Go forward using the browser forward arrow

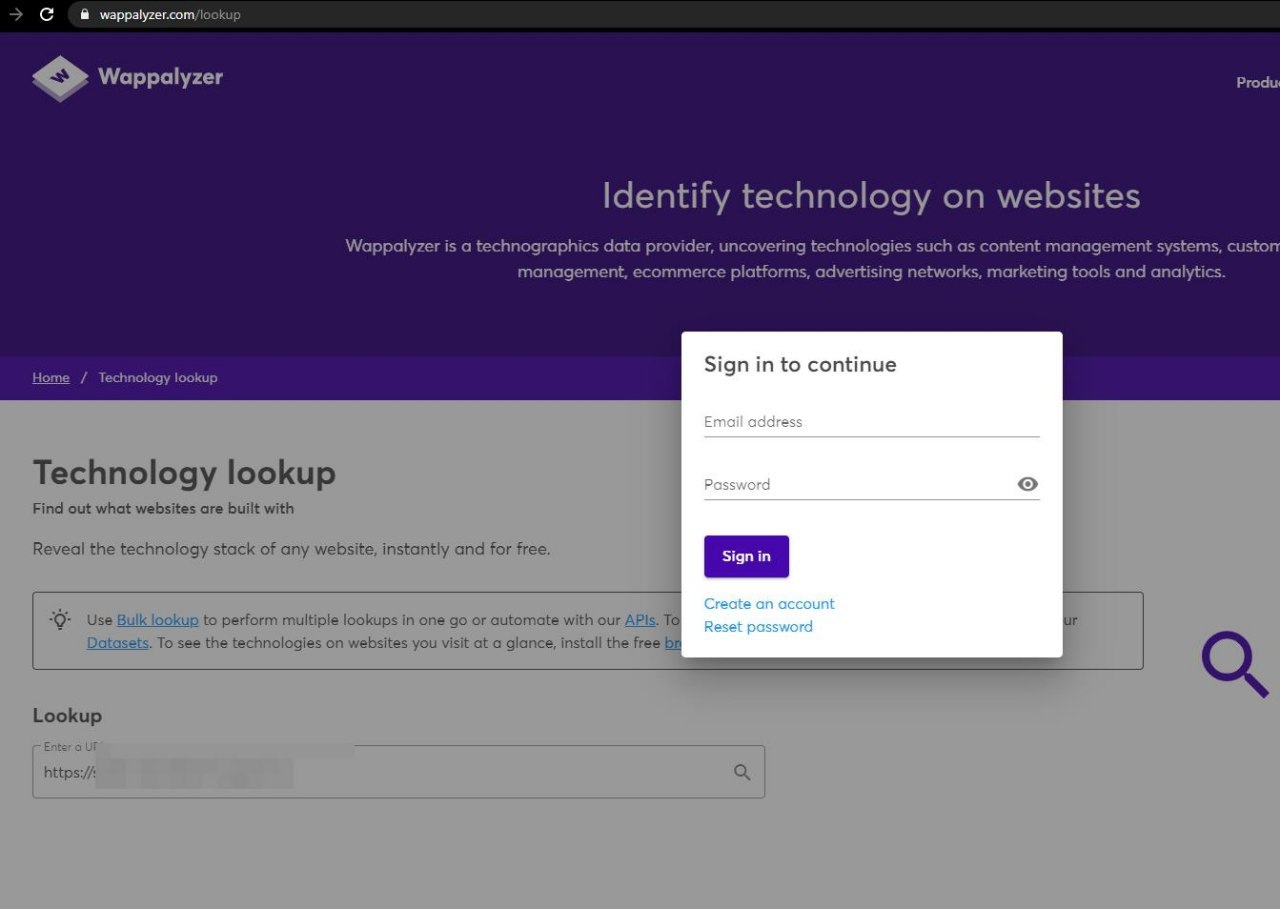click(x=15, y=14)
